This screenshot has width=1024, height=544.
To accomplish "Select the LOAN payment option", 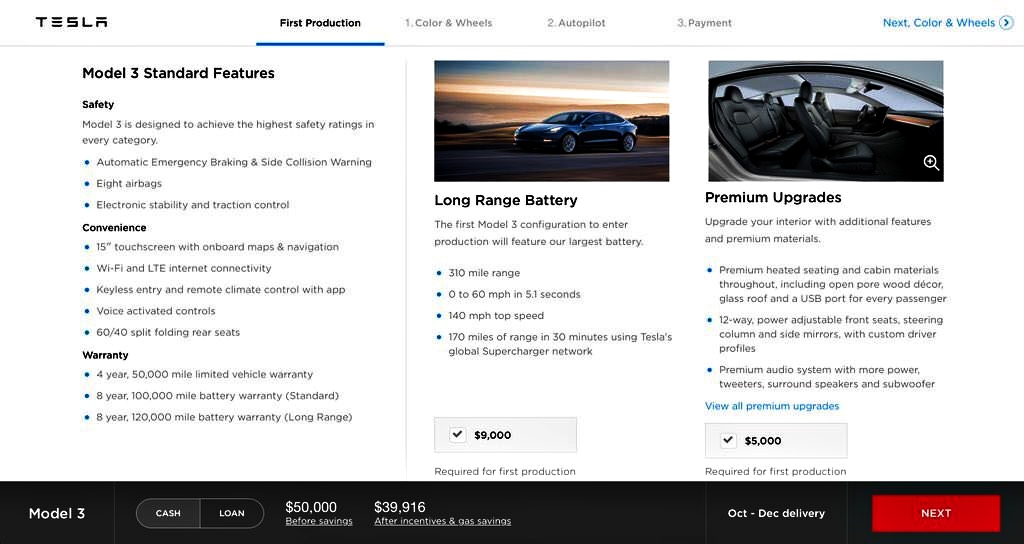I will pyautogui.click(x=232, y=513).
